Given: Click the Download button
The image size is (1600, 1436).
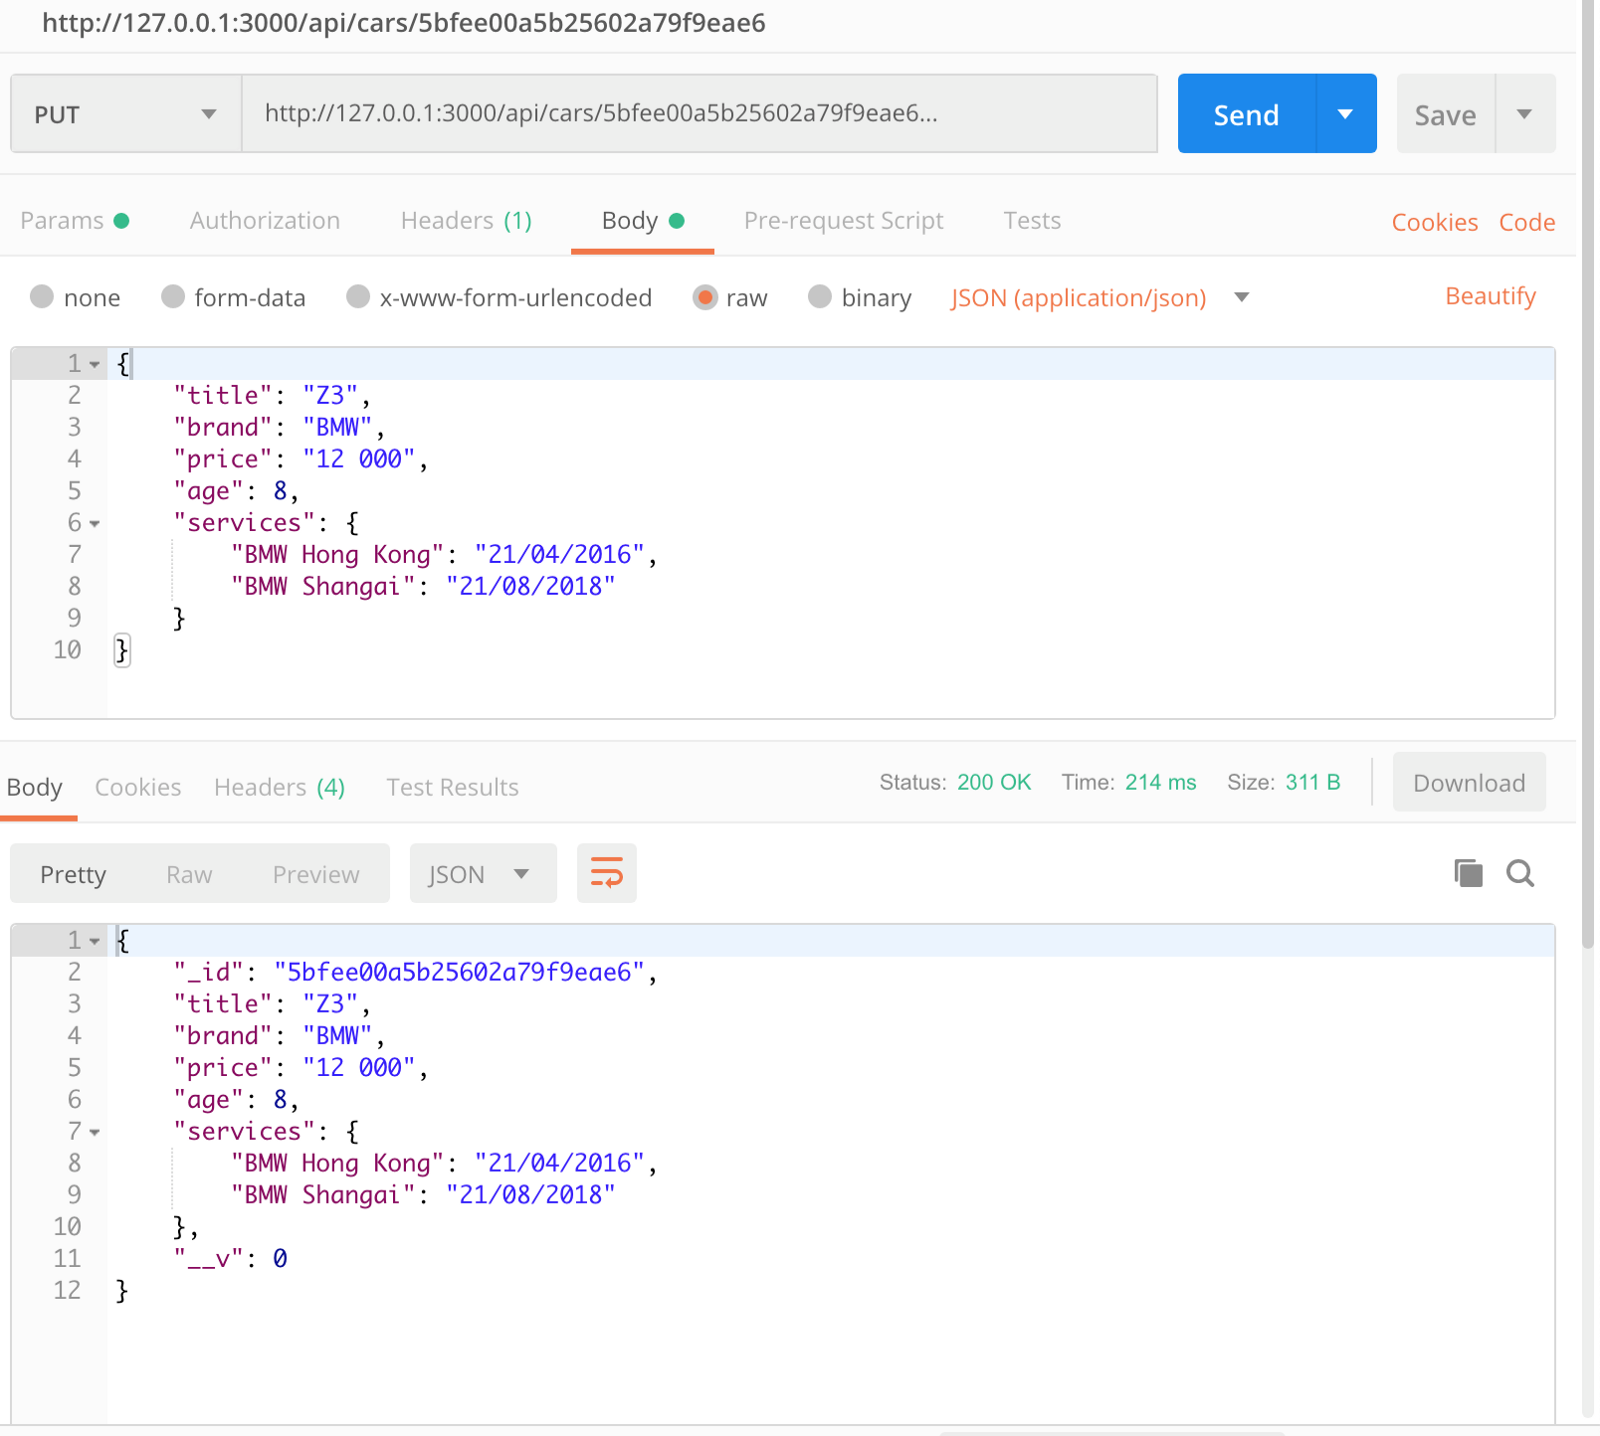Looking at the screenshot, I should pyautogui.click(x=1469, y=782).
